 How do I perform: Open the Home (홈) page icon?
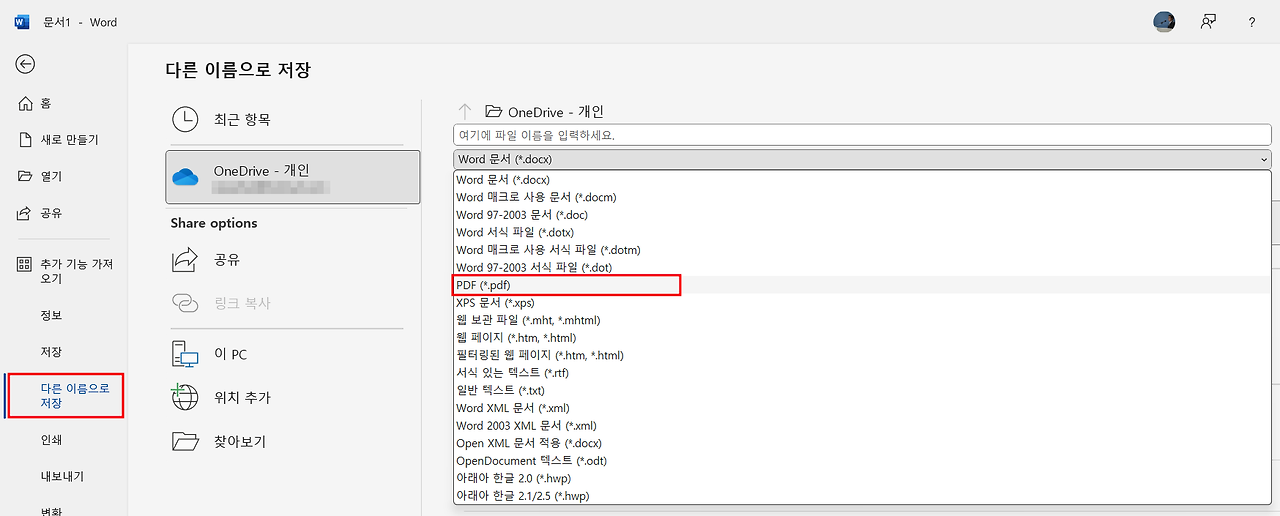[26, 104]
